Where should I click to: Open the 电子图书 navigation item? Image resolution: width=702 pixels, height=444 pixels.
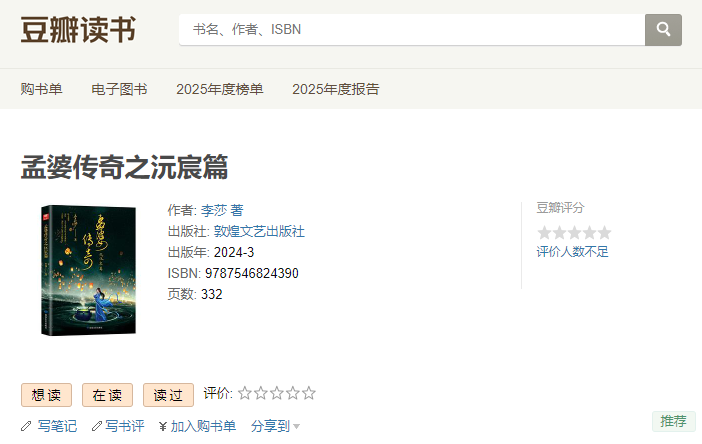[x=119, y=89]
